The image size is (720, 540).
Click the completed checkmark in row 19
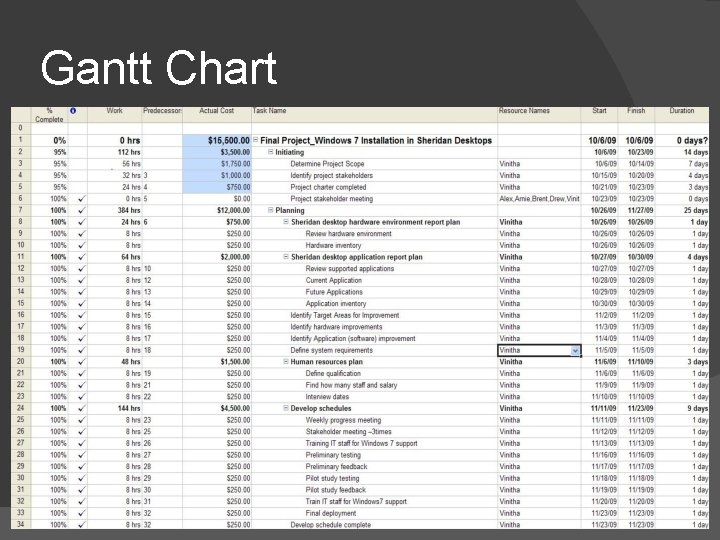[82, 350]
